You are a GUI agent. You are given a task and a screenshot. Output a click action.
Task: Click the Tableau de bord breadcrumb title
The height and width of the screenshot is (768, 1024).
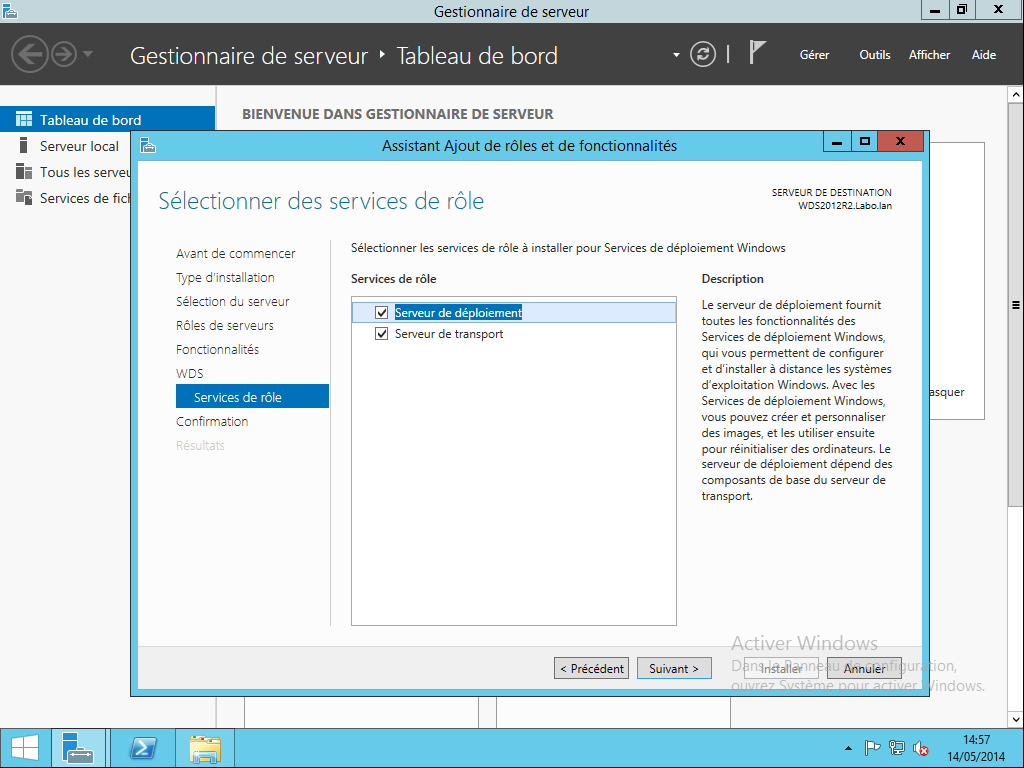pos(477,56)
